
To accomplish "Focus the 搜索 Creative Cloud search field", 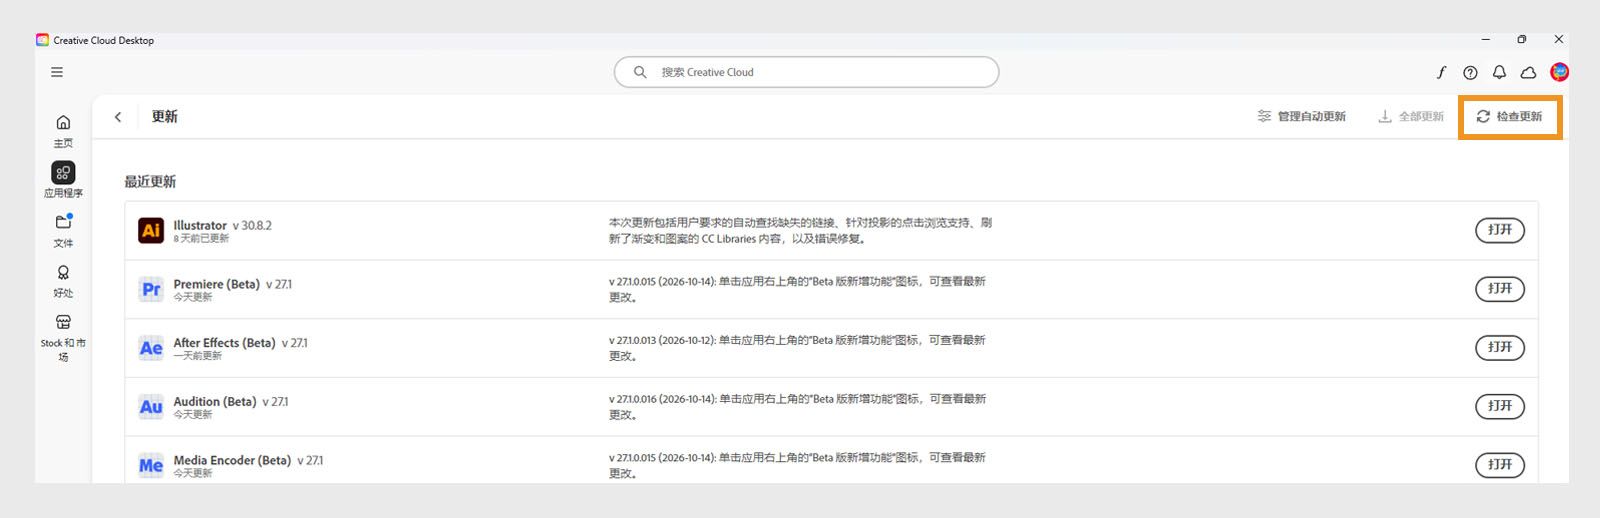I will [x=806, y=72].
